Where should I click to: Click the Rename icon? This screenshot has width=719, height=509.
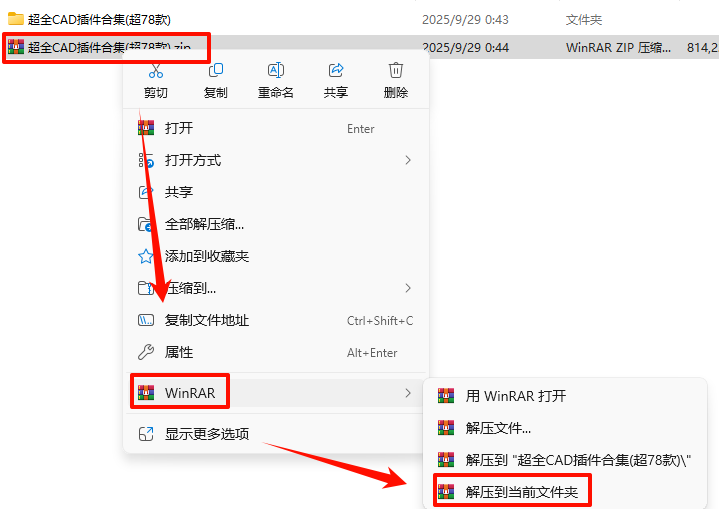[276, 70]
